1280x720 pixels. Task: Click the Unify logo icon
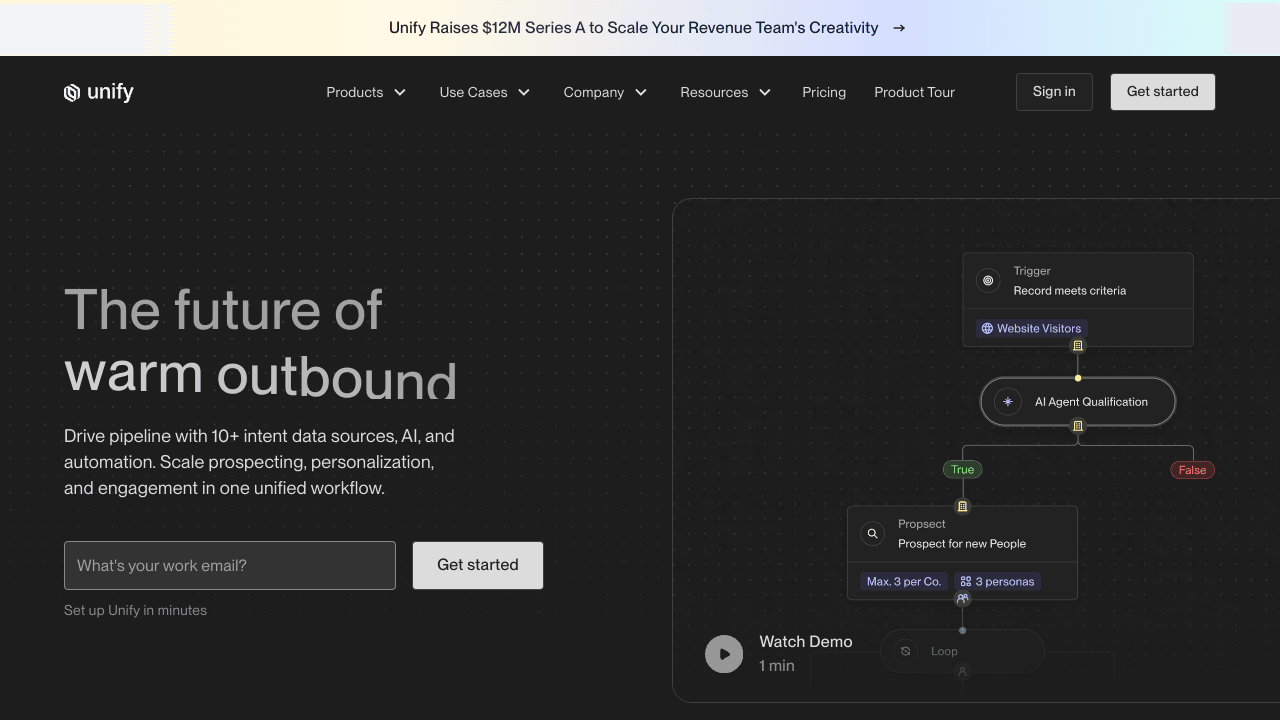[x=72, y=93]
